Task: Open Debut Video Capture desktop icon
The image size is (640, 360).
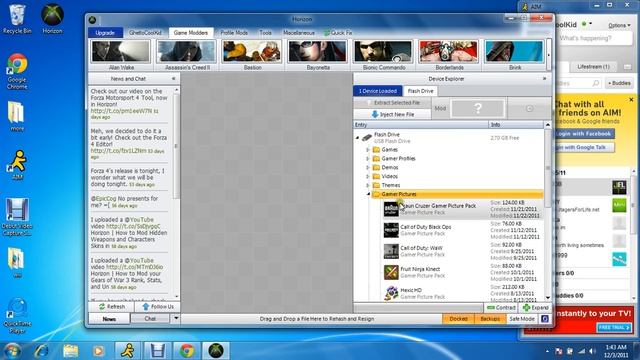Action: [x=17, y=217]
